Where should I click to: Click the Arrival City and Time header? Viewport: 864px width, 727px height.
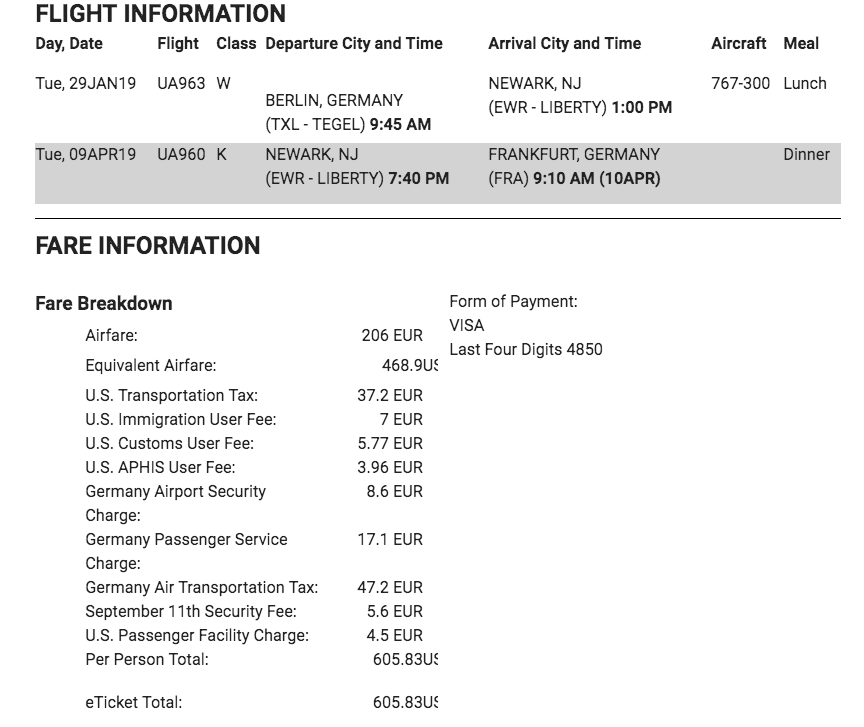(x=564, y=44)
